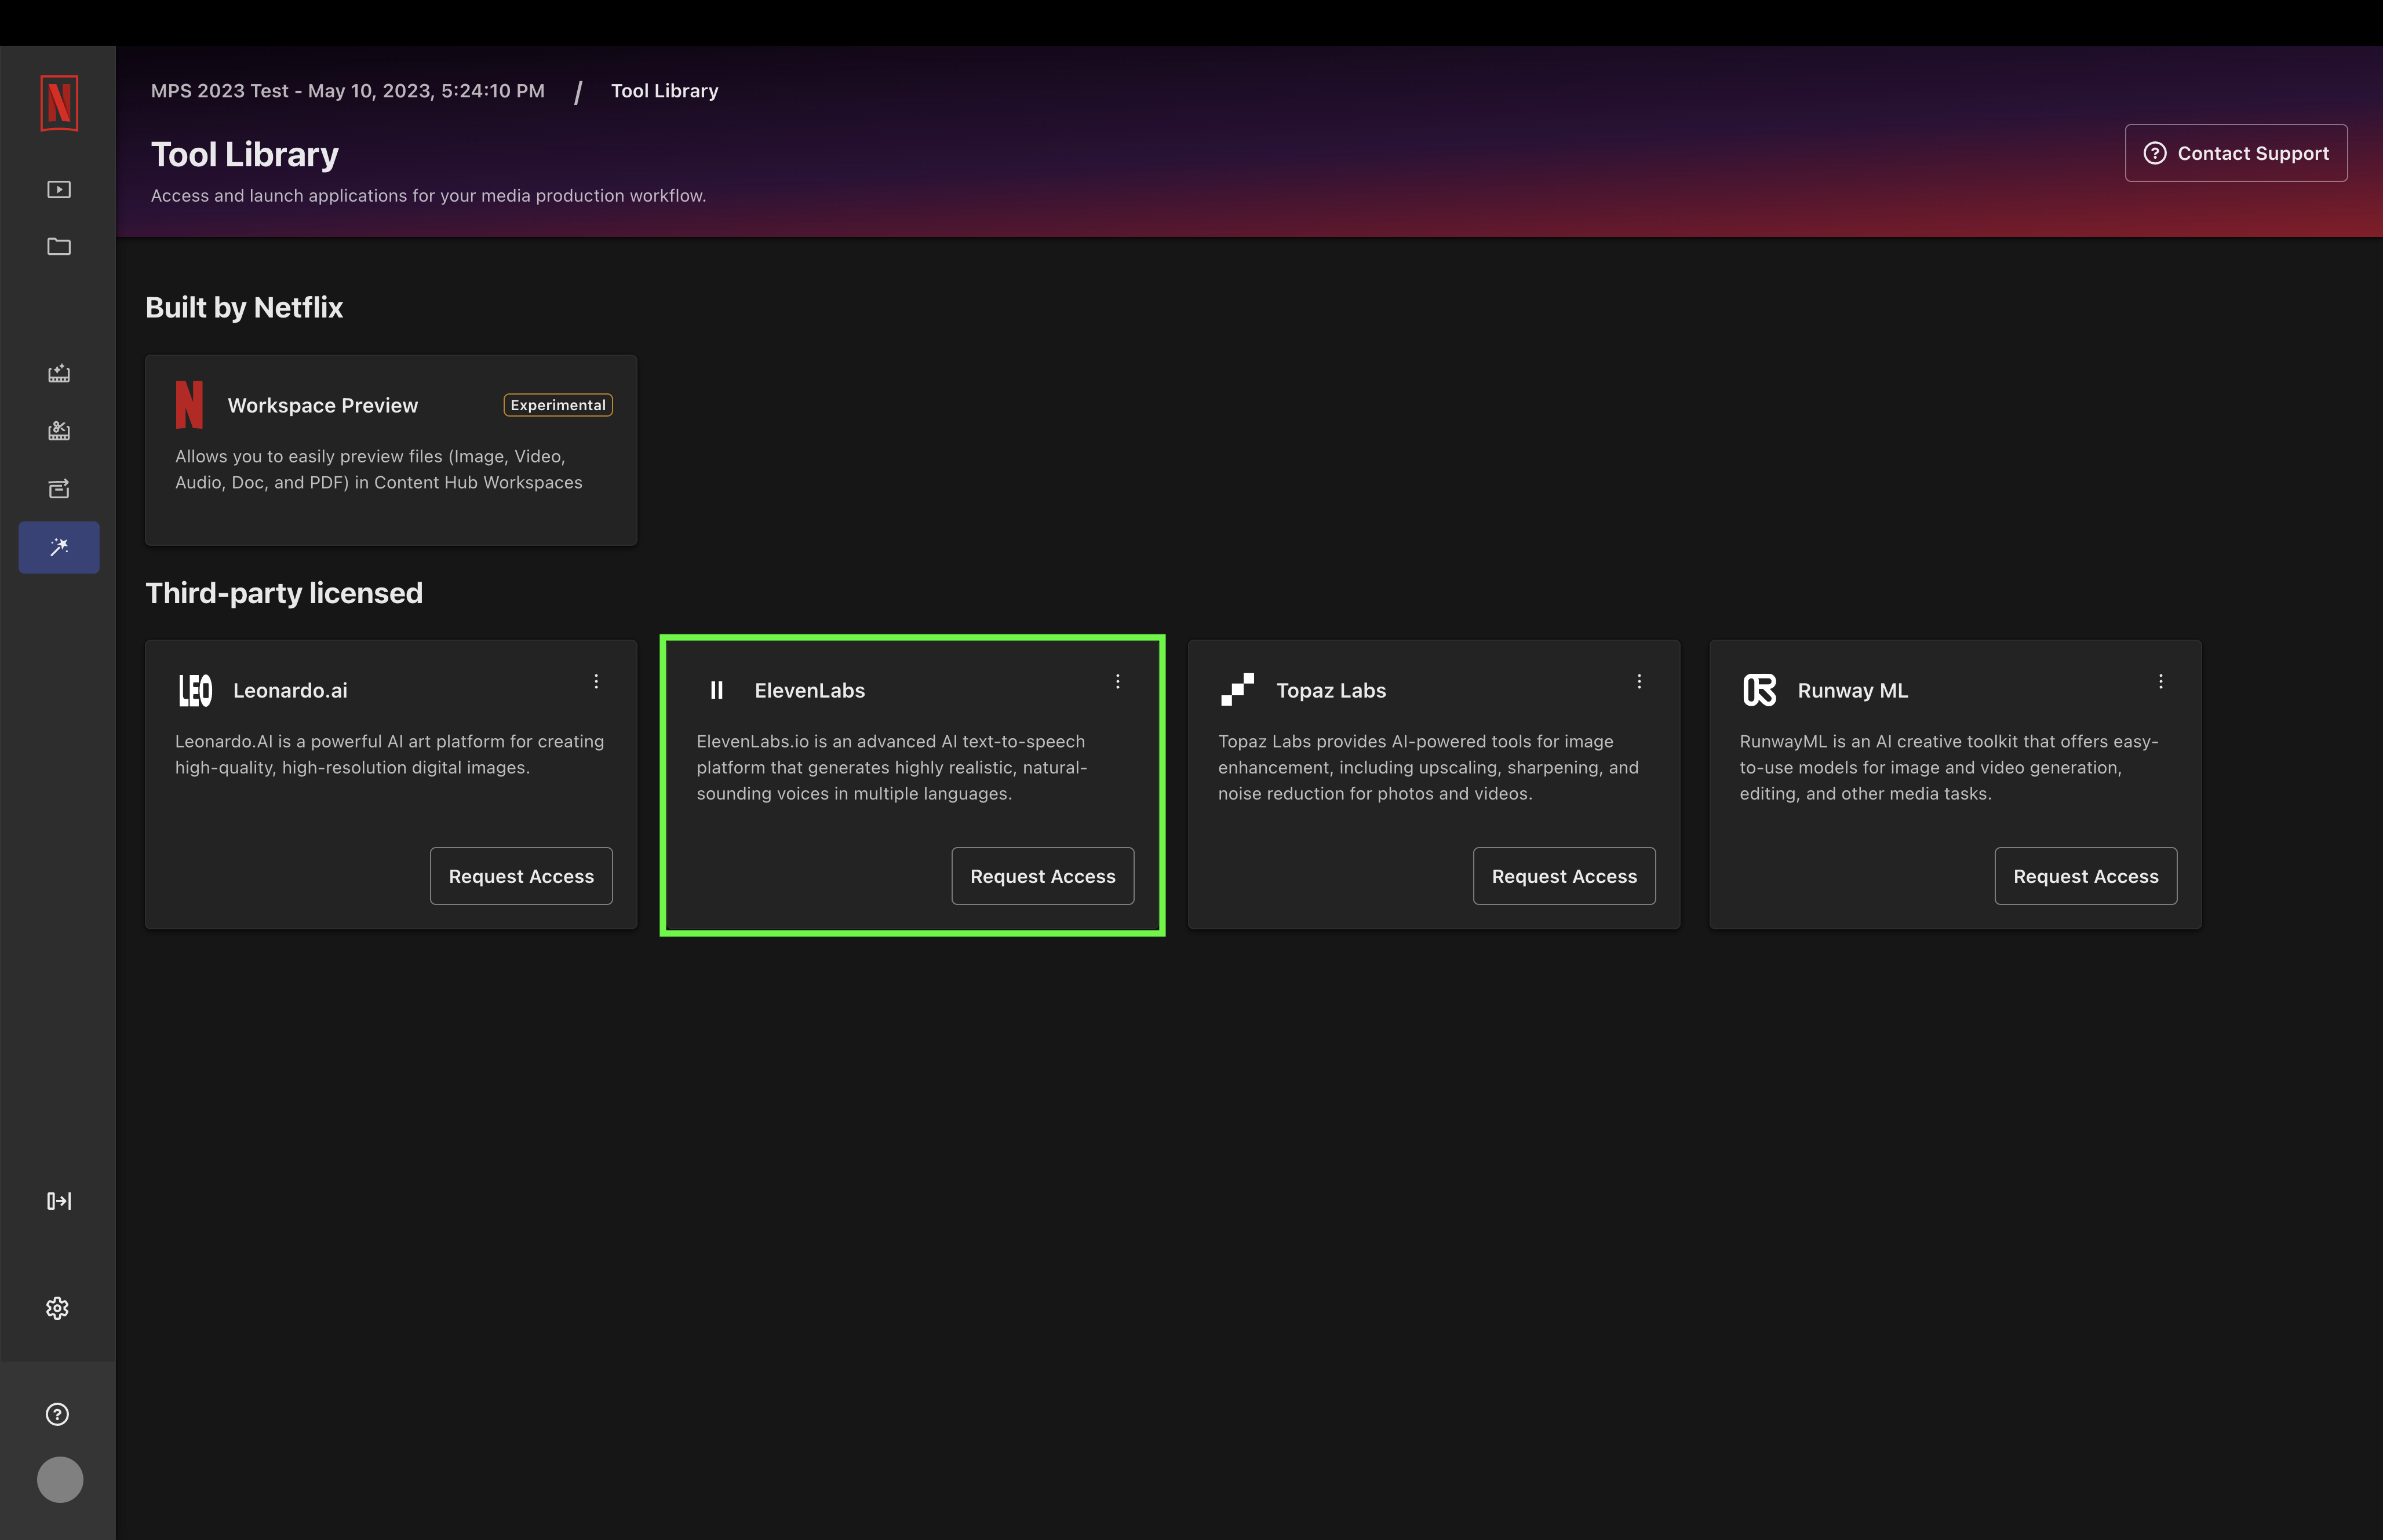Click the Leonardo.AI description text
The height and width of the screenshot is (1540, 2383).
pyautogui.click(x=390, y=754)
